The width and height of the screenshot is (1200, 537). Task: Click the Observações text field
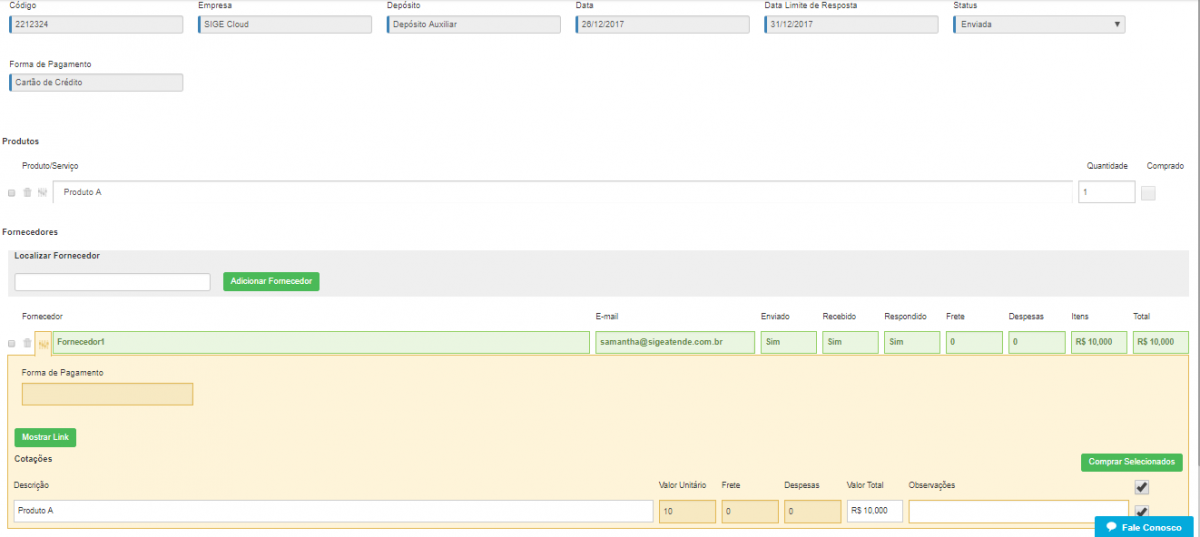tap(1018, 511)
